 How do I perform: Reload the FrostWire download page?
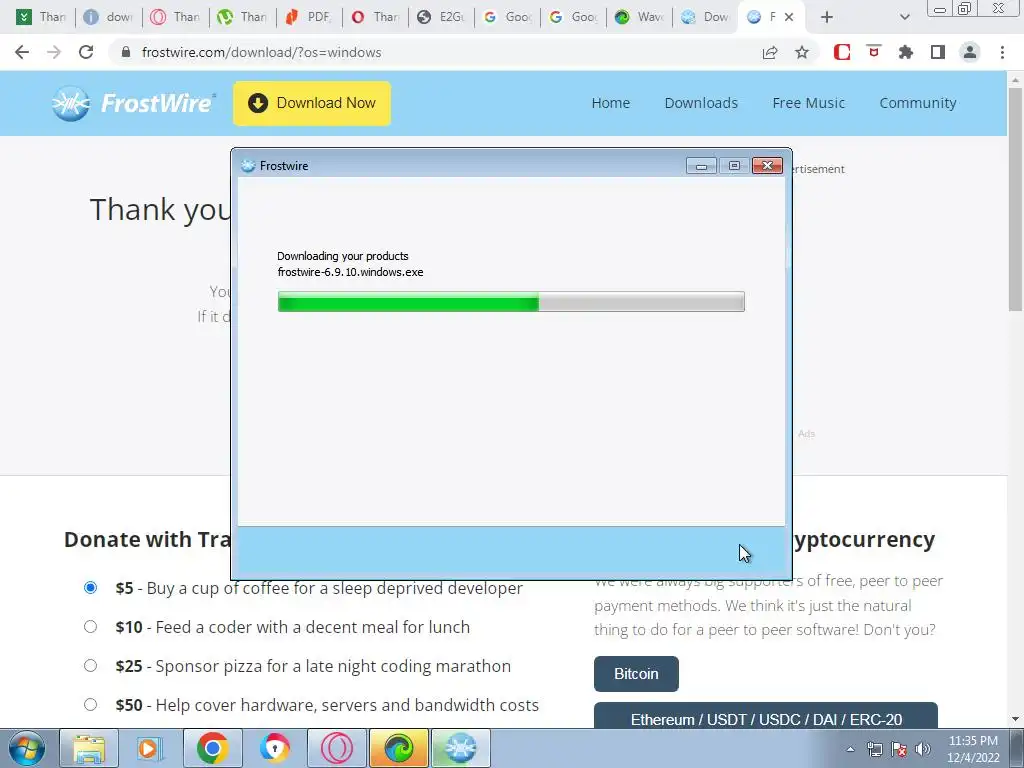(86, 52)
